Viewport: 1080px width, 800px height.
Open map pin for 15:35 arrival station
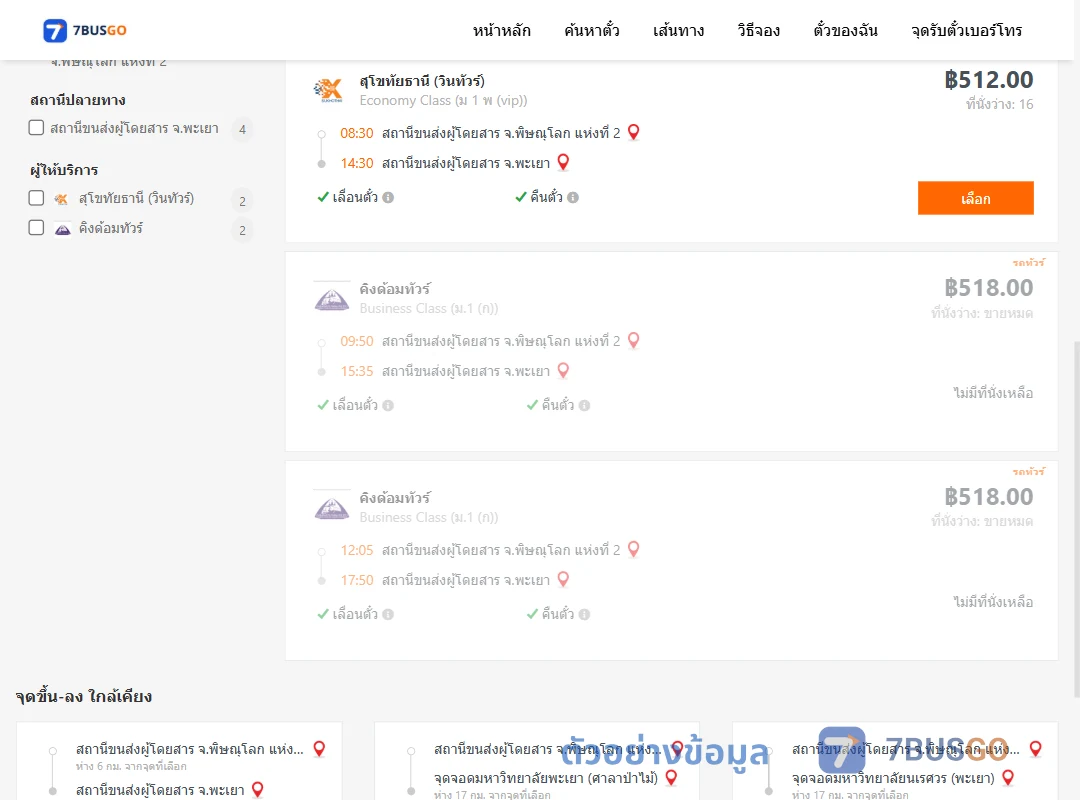click(x=563, y=371)
